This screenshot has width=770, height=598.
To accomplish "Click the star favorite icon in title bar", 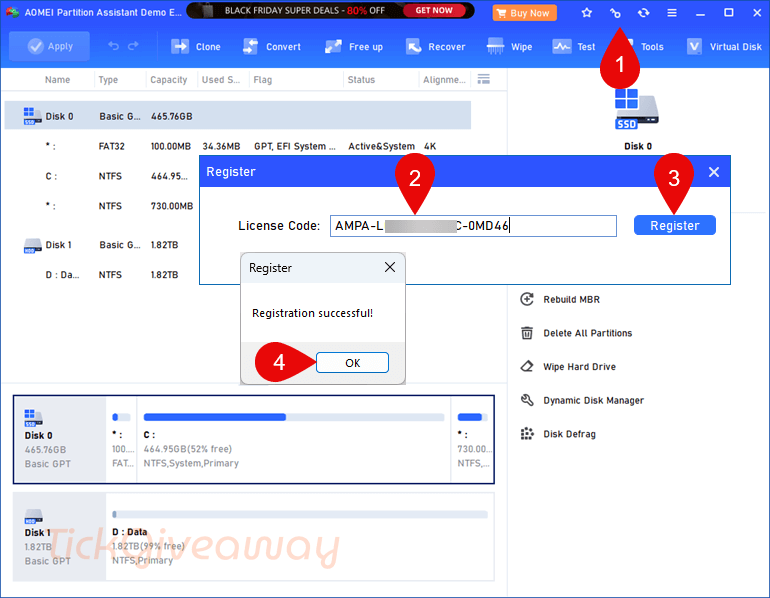I will point(586,13).
